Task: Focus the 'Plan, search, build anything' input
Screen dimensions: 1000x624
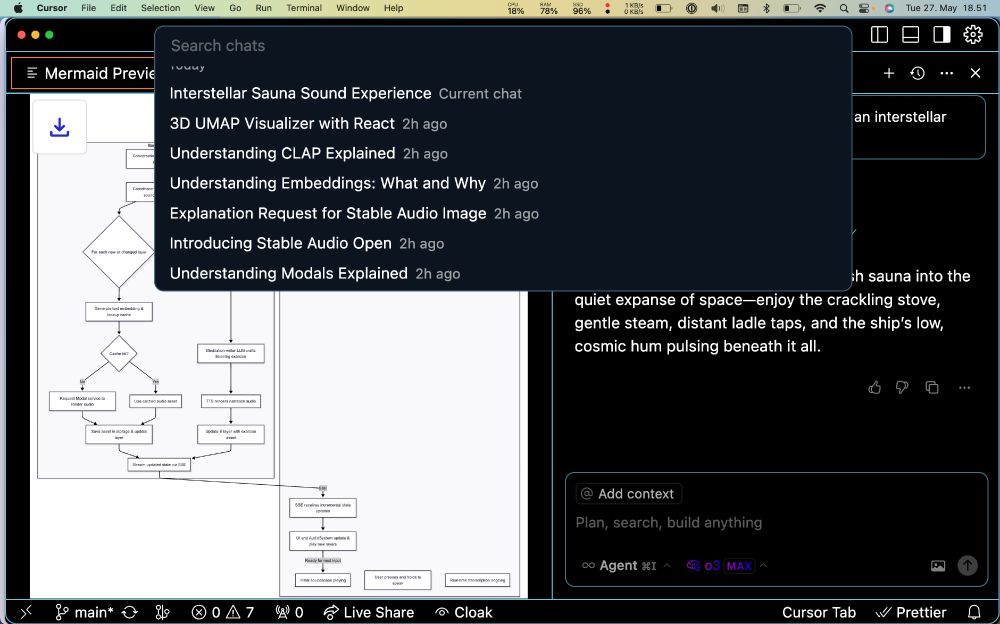Action: point(776,523)
